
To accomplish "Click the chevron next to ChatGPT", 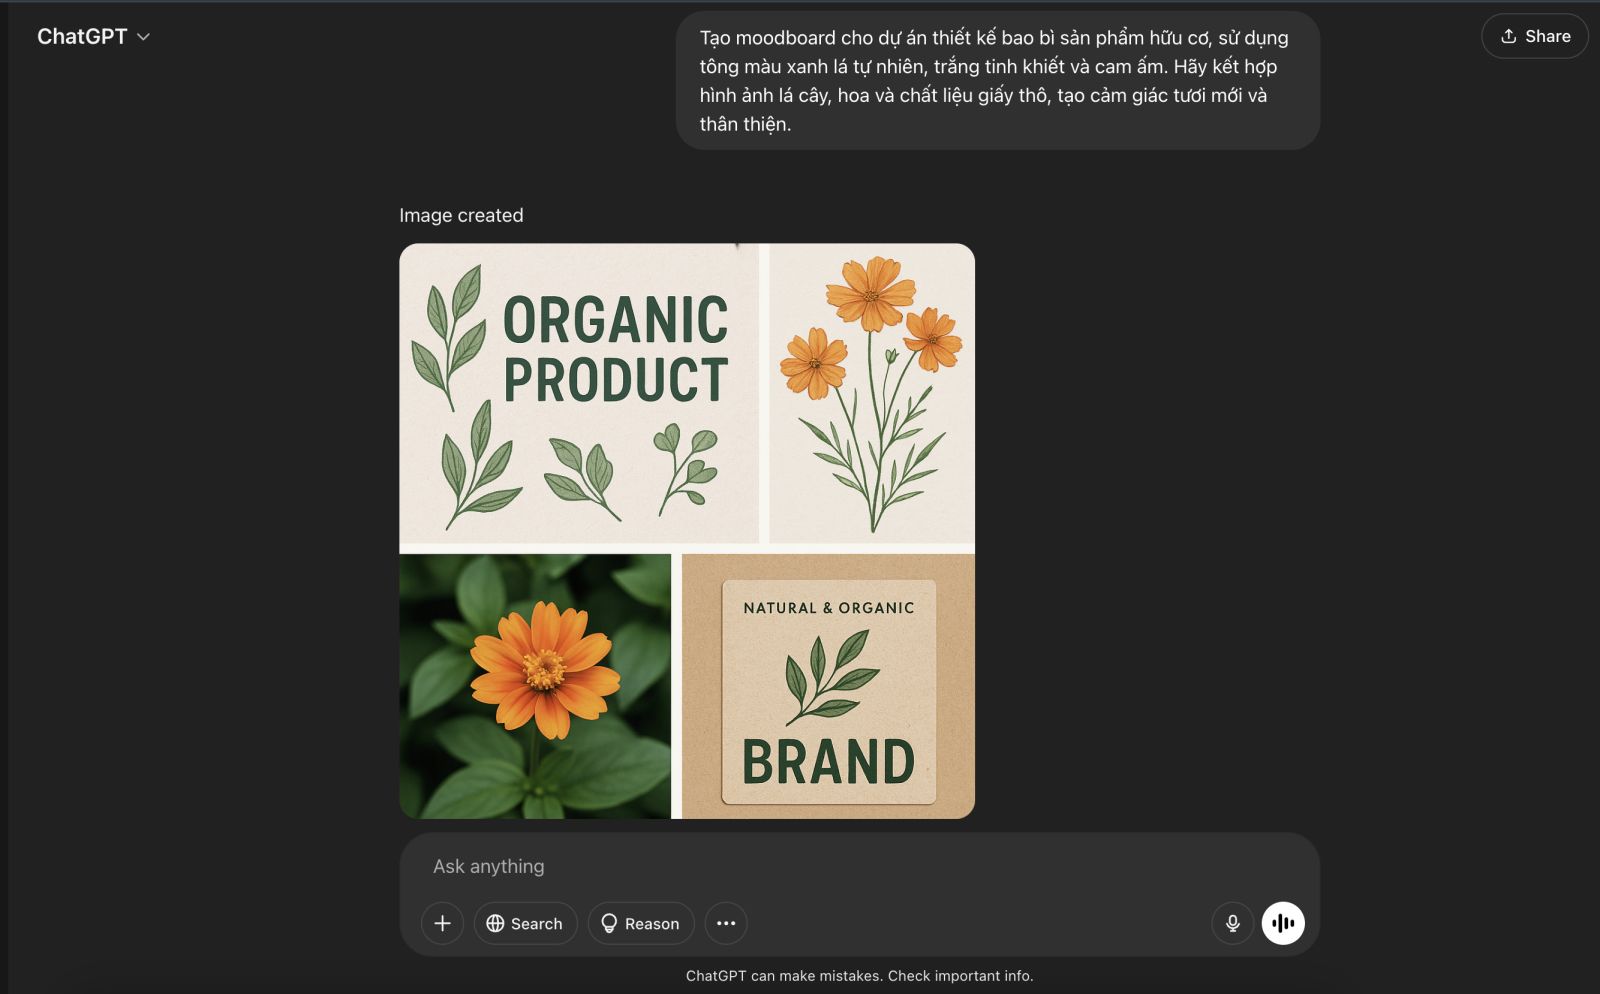I will [x=143, y=37].
